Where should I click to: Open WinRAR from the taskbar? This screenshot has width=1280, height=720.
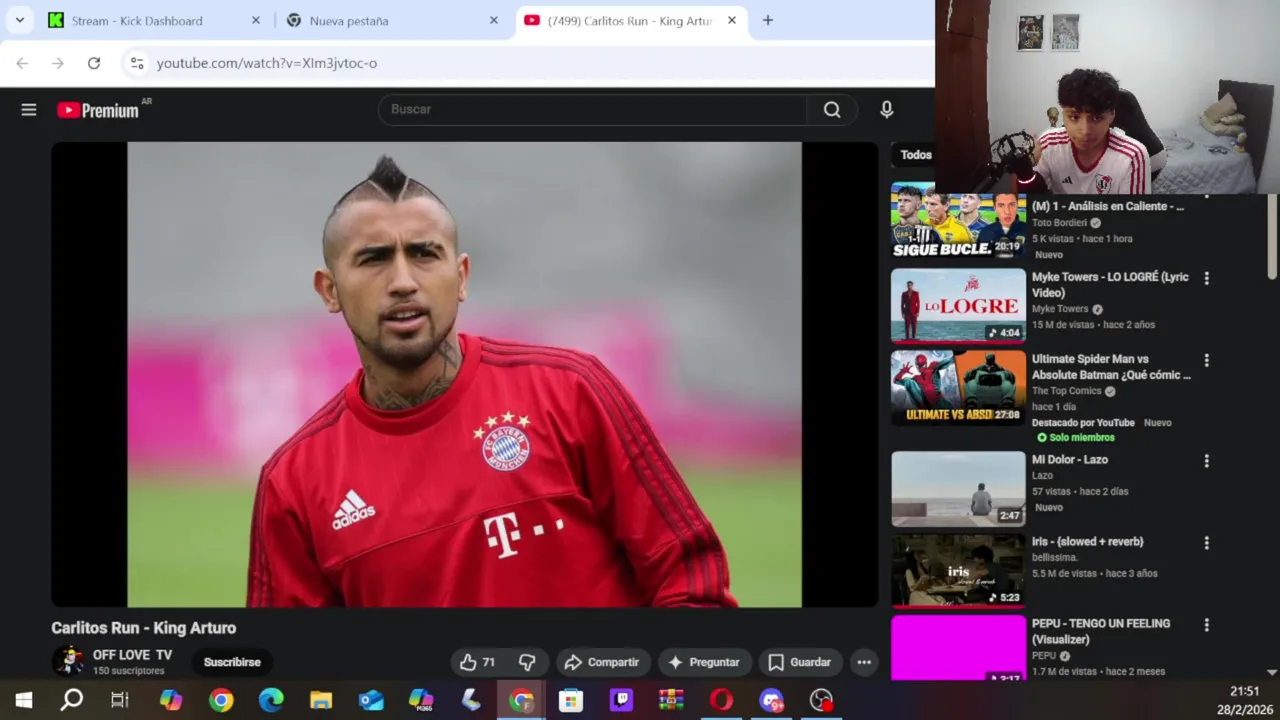pyautogui.click(x=671, y=700)
